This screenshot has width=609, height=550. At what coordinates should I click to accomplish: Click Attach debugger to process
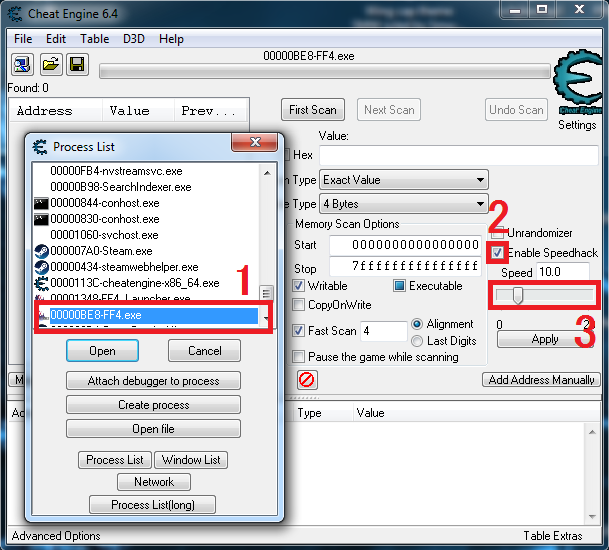click(x=153, y=381)
